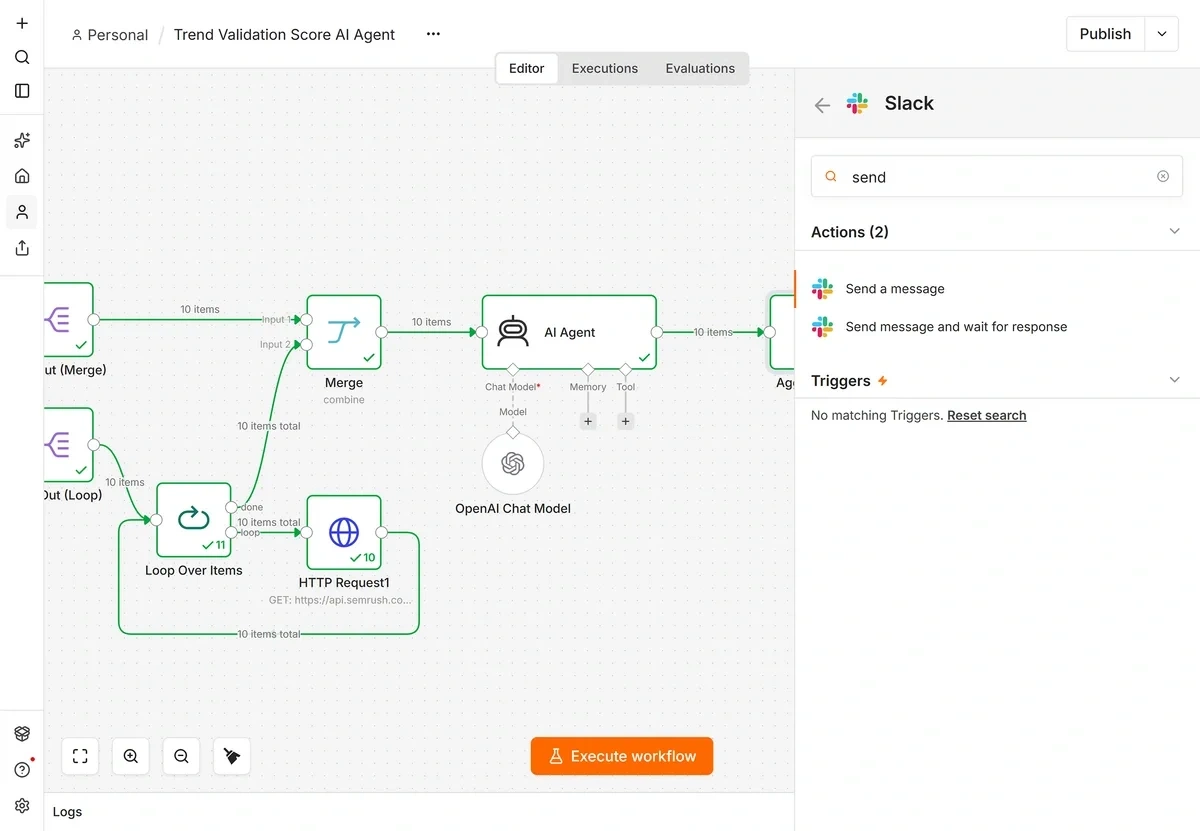Open the Personal breadcrumb link

[110, 35]
